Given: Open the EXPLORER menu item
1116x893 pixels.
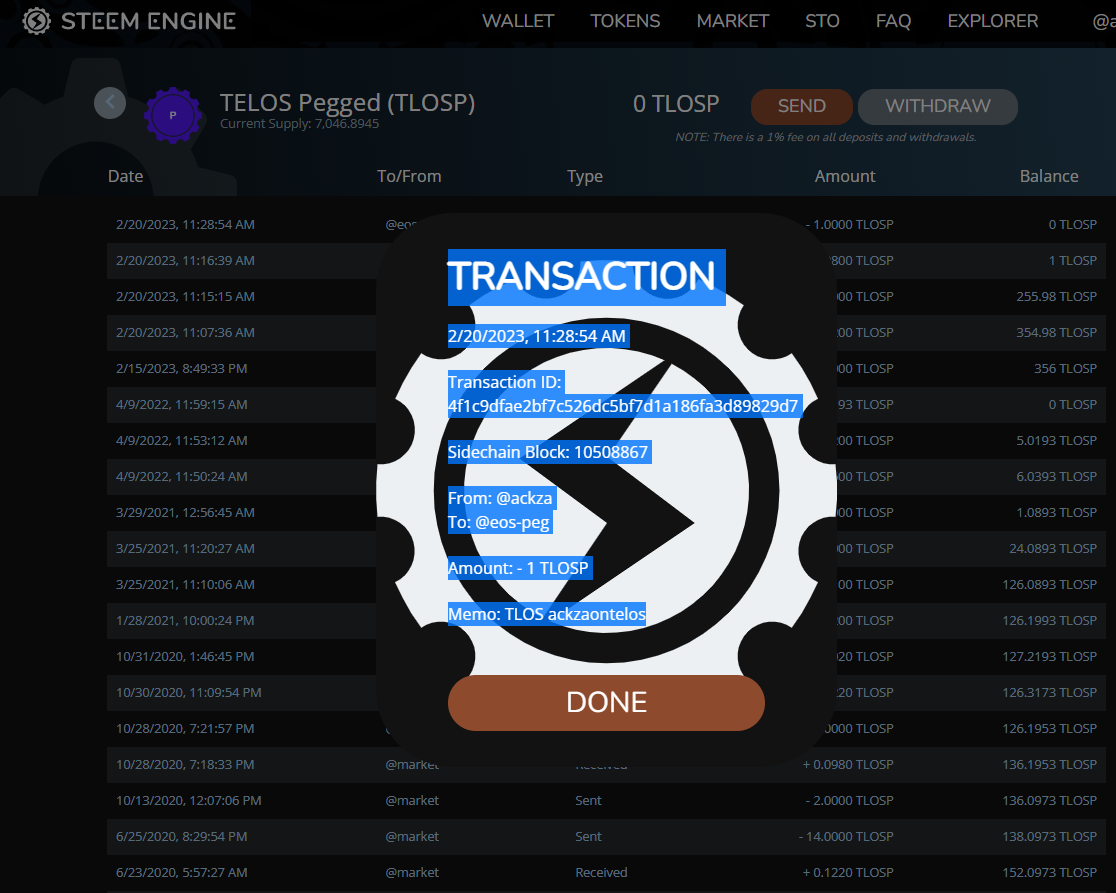Looking at the screenshot, I should pos(992,21).
